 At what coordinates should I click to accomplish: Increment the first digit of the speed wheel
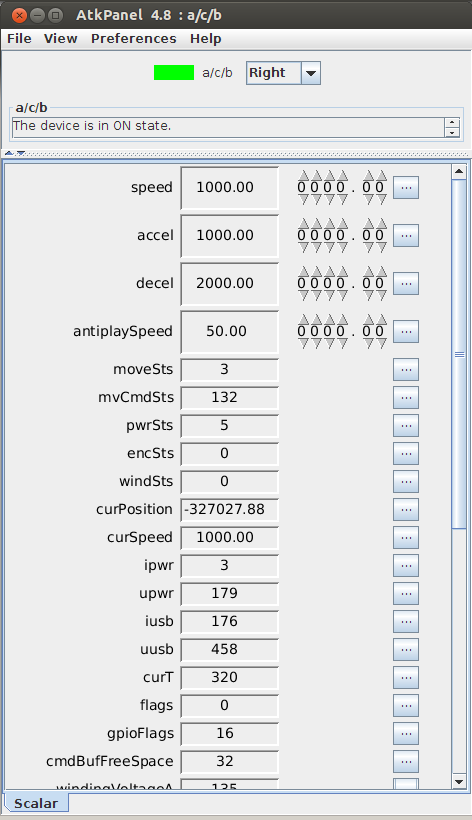pyautogui.click(x=304, y=175)
